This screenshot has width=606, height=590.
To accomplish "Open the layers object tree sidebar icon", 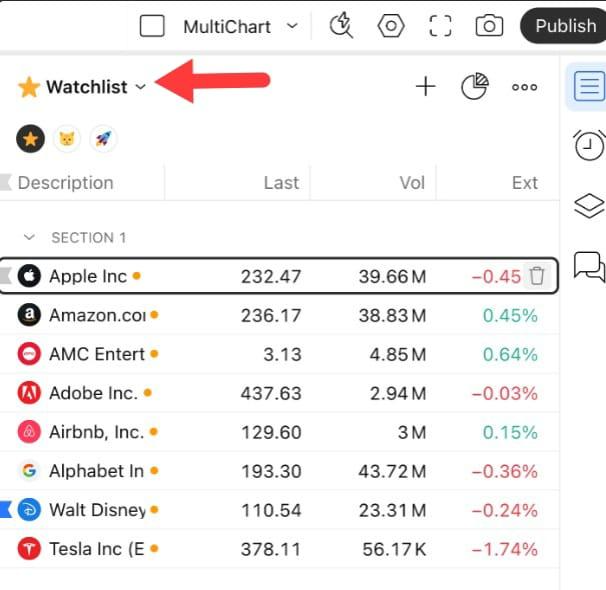I will click(589, 205).
